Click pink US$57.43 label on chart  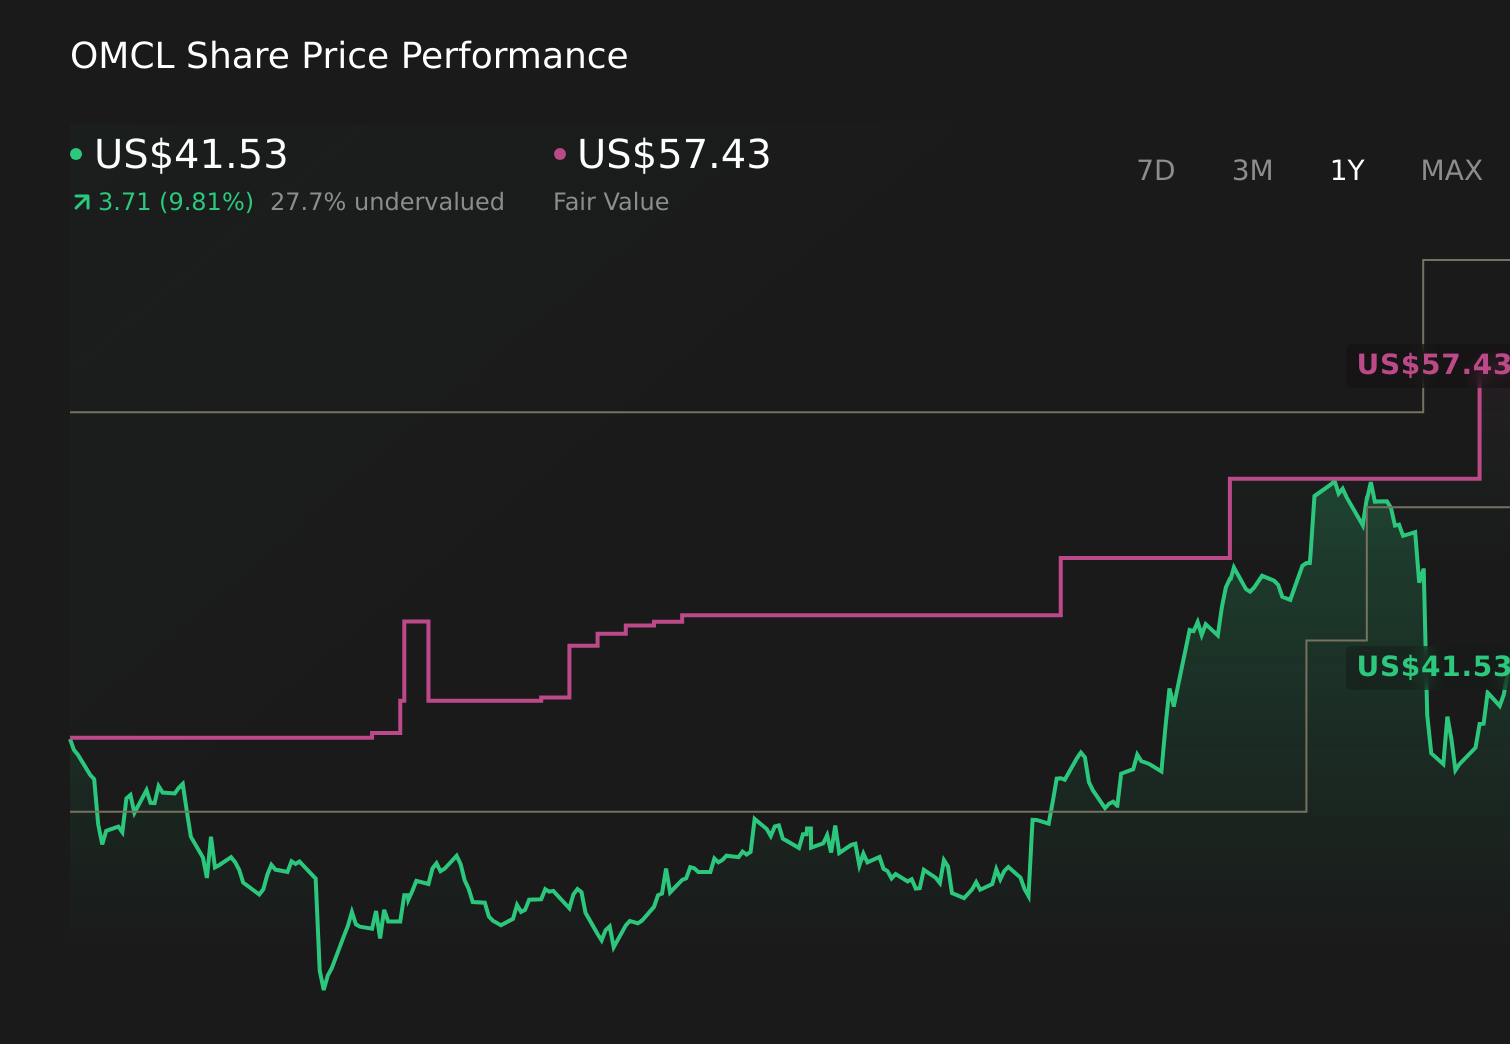click(1432, 365)
